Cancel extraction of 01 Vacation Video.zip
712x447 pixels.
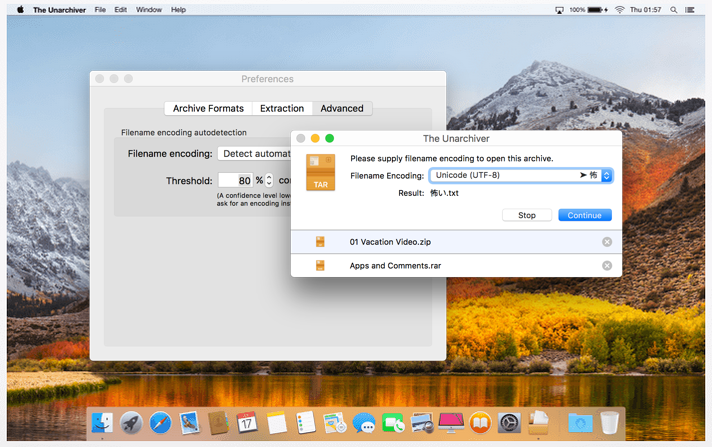tap(607, 242)
